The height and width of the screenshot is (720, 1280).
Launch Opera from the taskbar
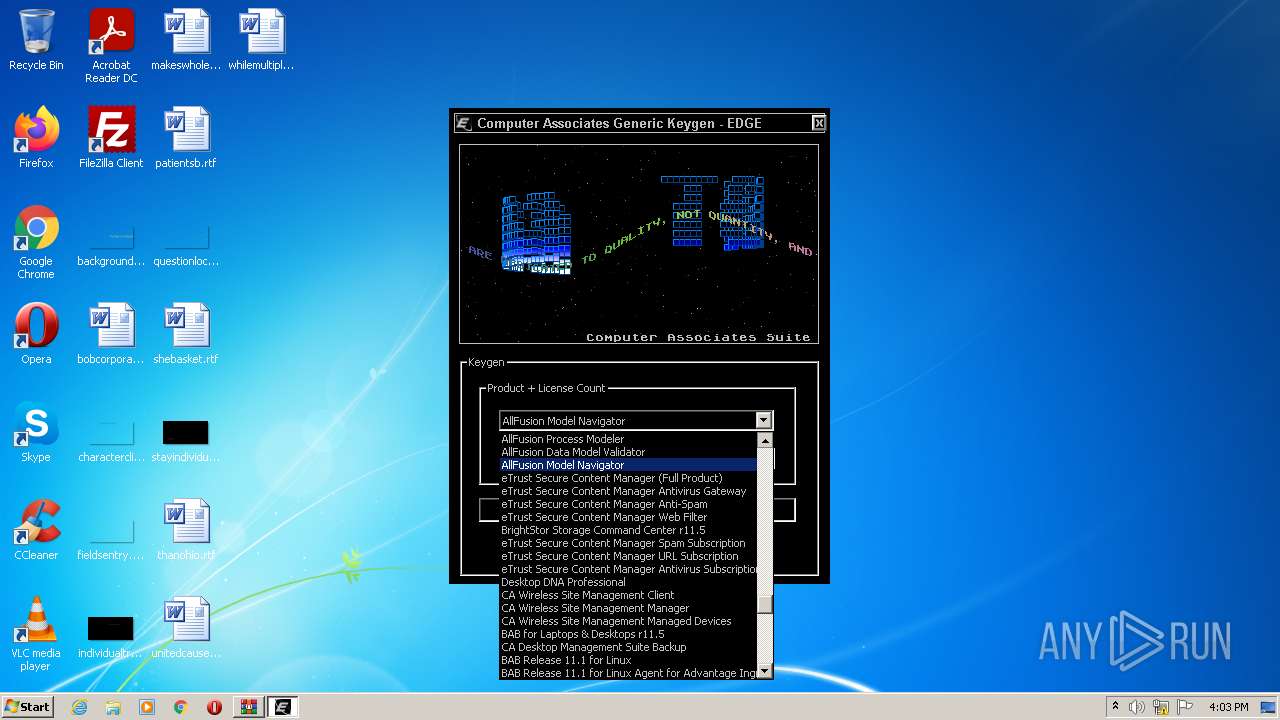coord(215,707)
